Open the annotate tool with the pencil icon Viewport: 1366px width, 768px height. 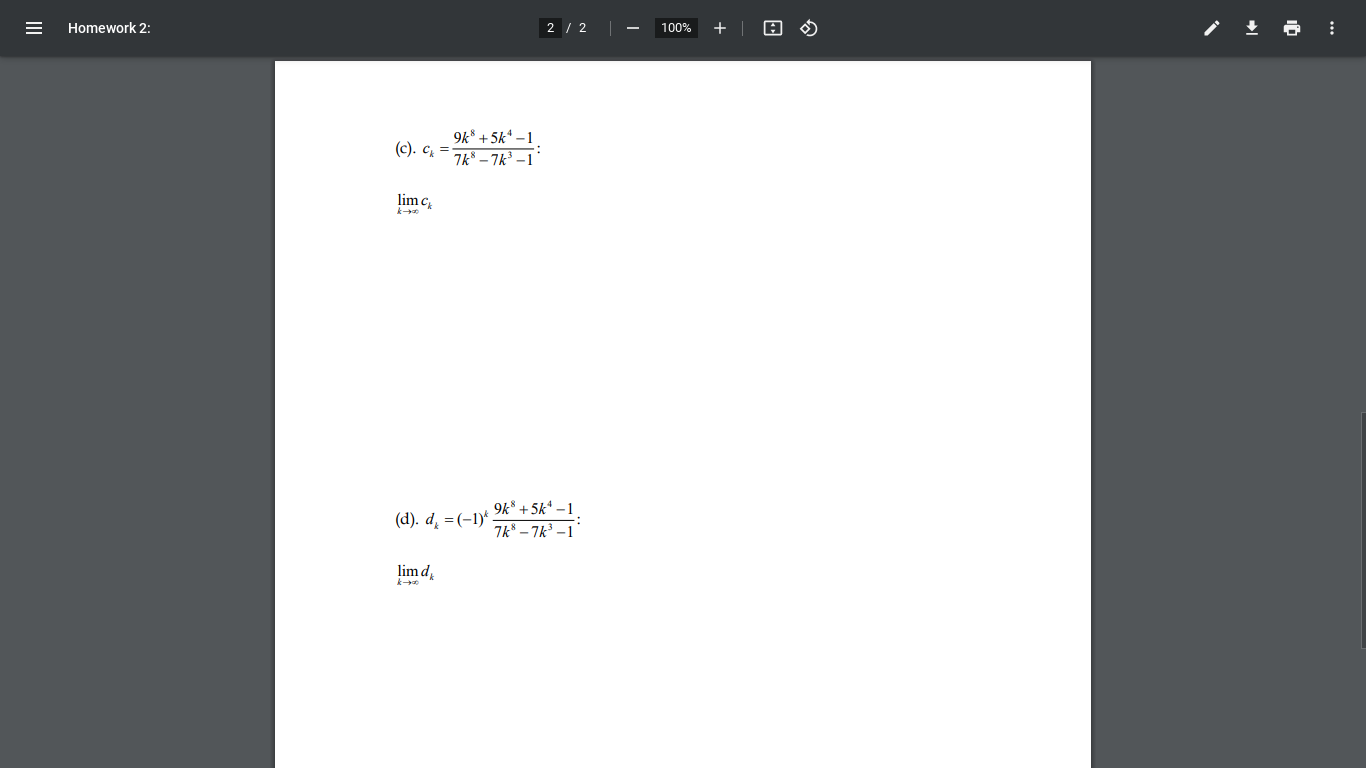[1211, 28]
